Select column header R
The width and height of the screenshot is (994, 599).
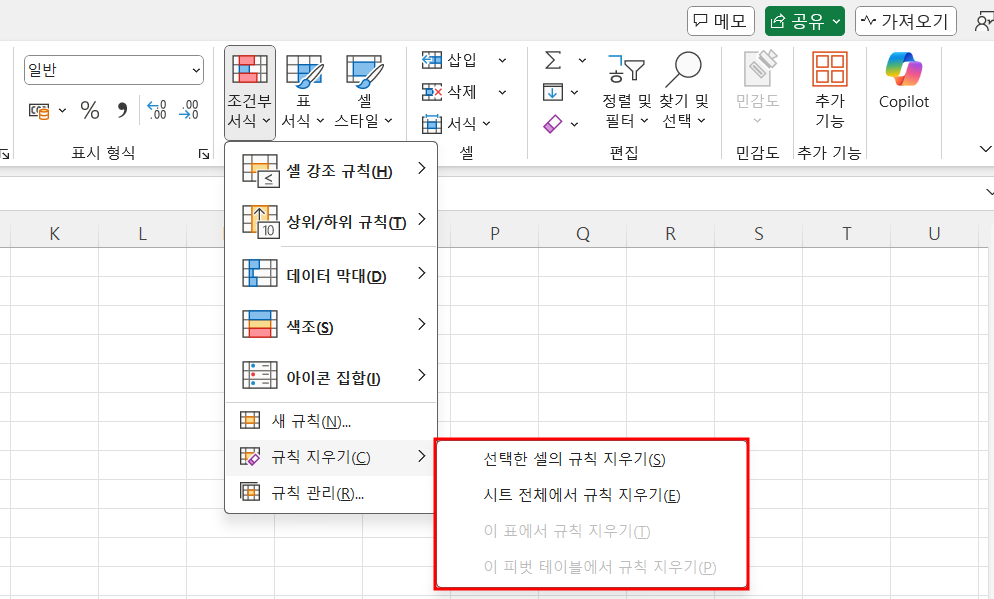tap(670, 232)
